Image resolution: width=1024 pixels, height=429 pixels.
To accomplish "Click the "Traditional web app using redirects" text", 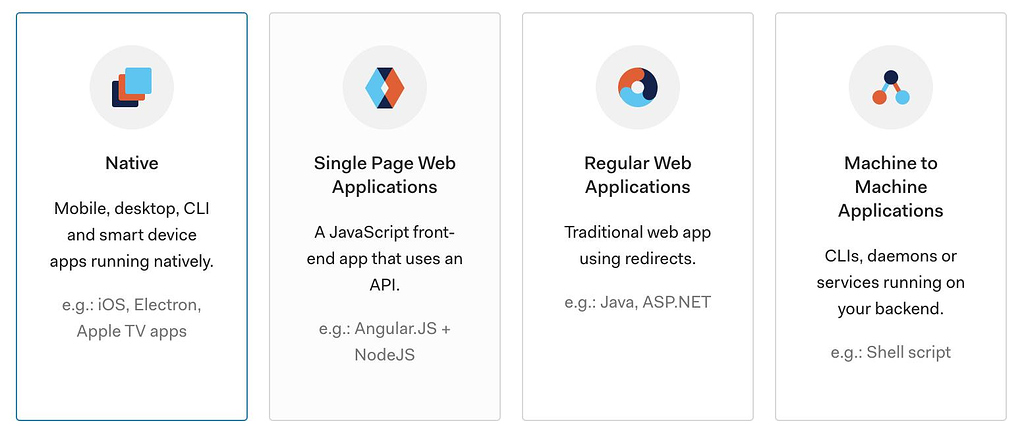I will click(x=637, y=246).
